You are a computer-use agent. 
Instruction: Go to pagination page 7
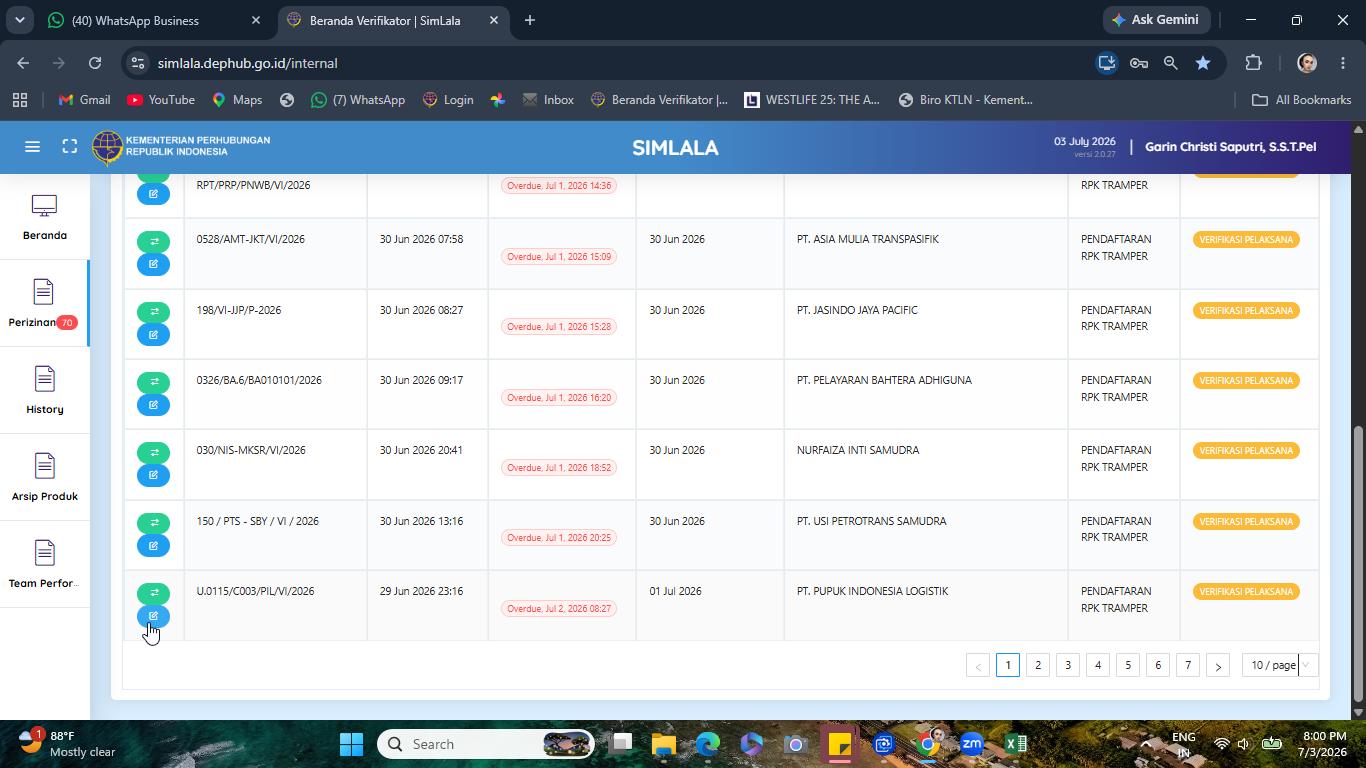pos(1188,665)
